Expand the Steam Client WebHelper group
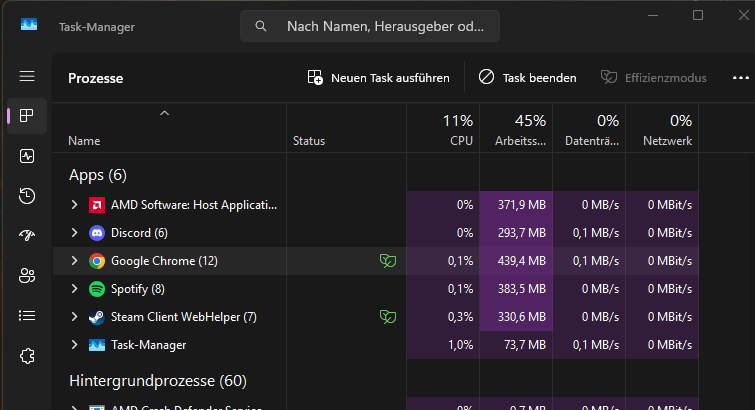Viewport: 755px width, 410px height. (74, 317)
